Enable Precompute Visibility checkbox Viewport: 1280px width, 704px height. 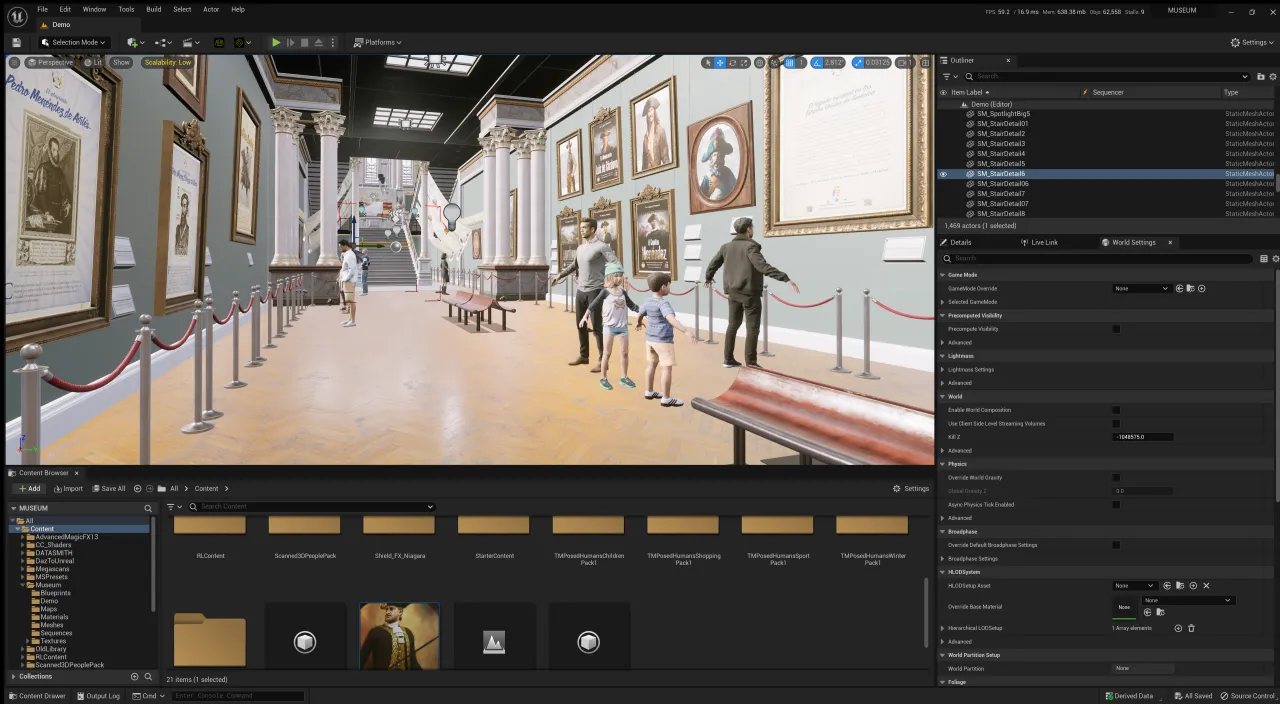(x=1116, y=329)
